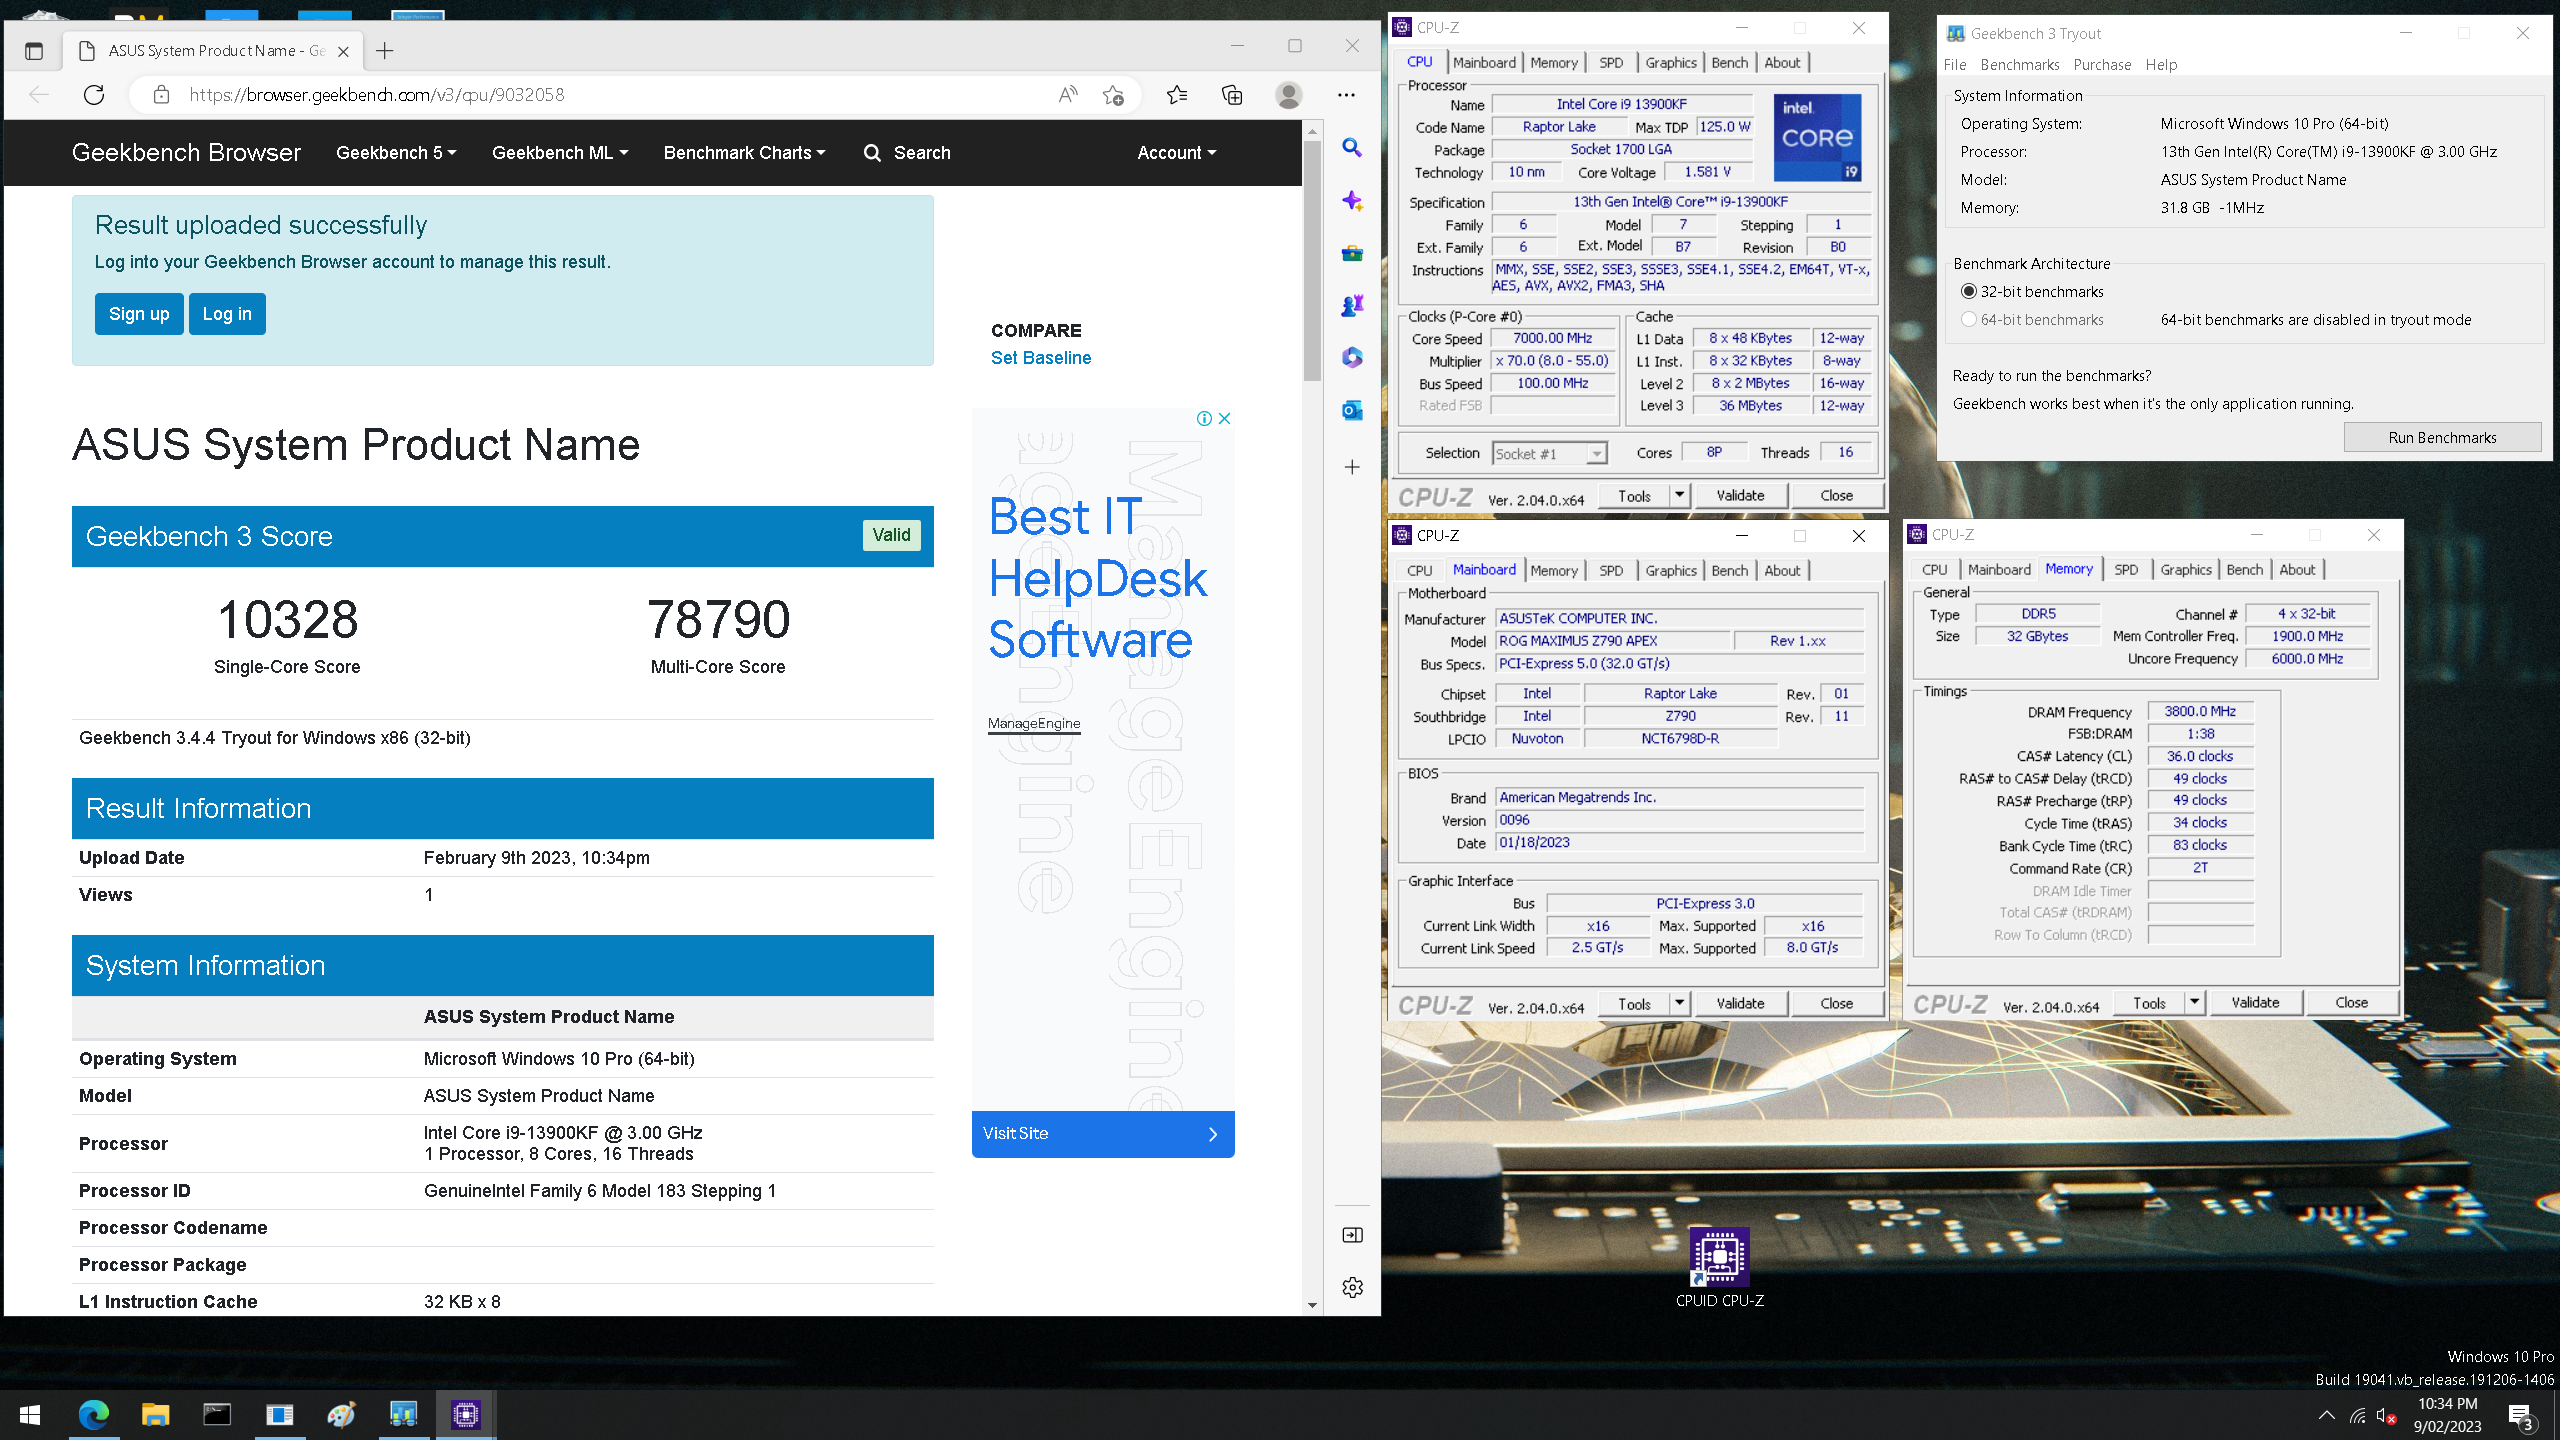Open the Benchmarks menu in Geekbench 3
This screenshot has width=2560, height=1440.
pyautogui.click(x=2019, y=64)
